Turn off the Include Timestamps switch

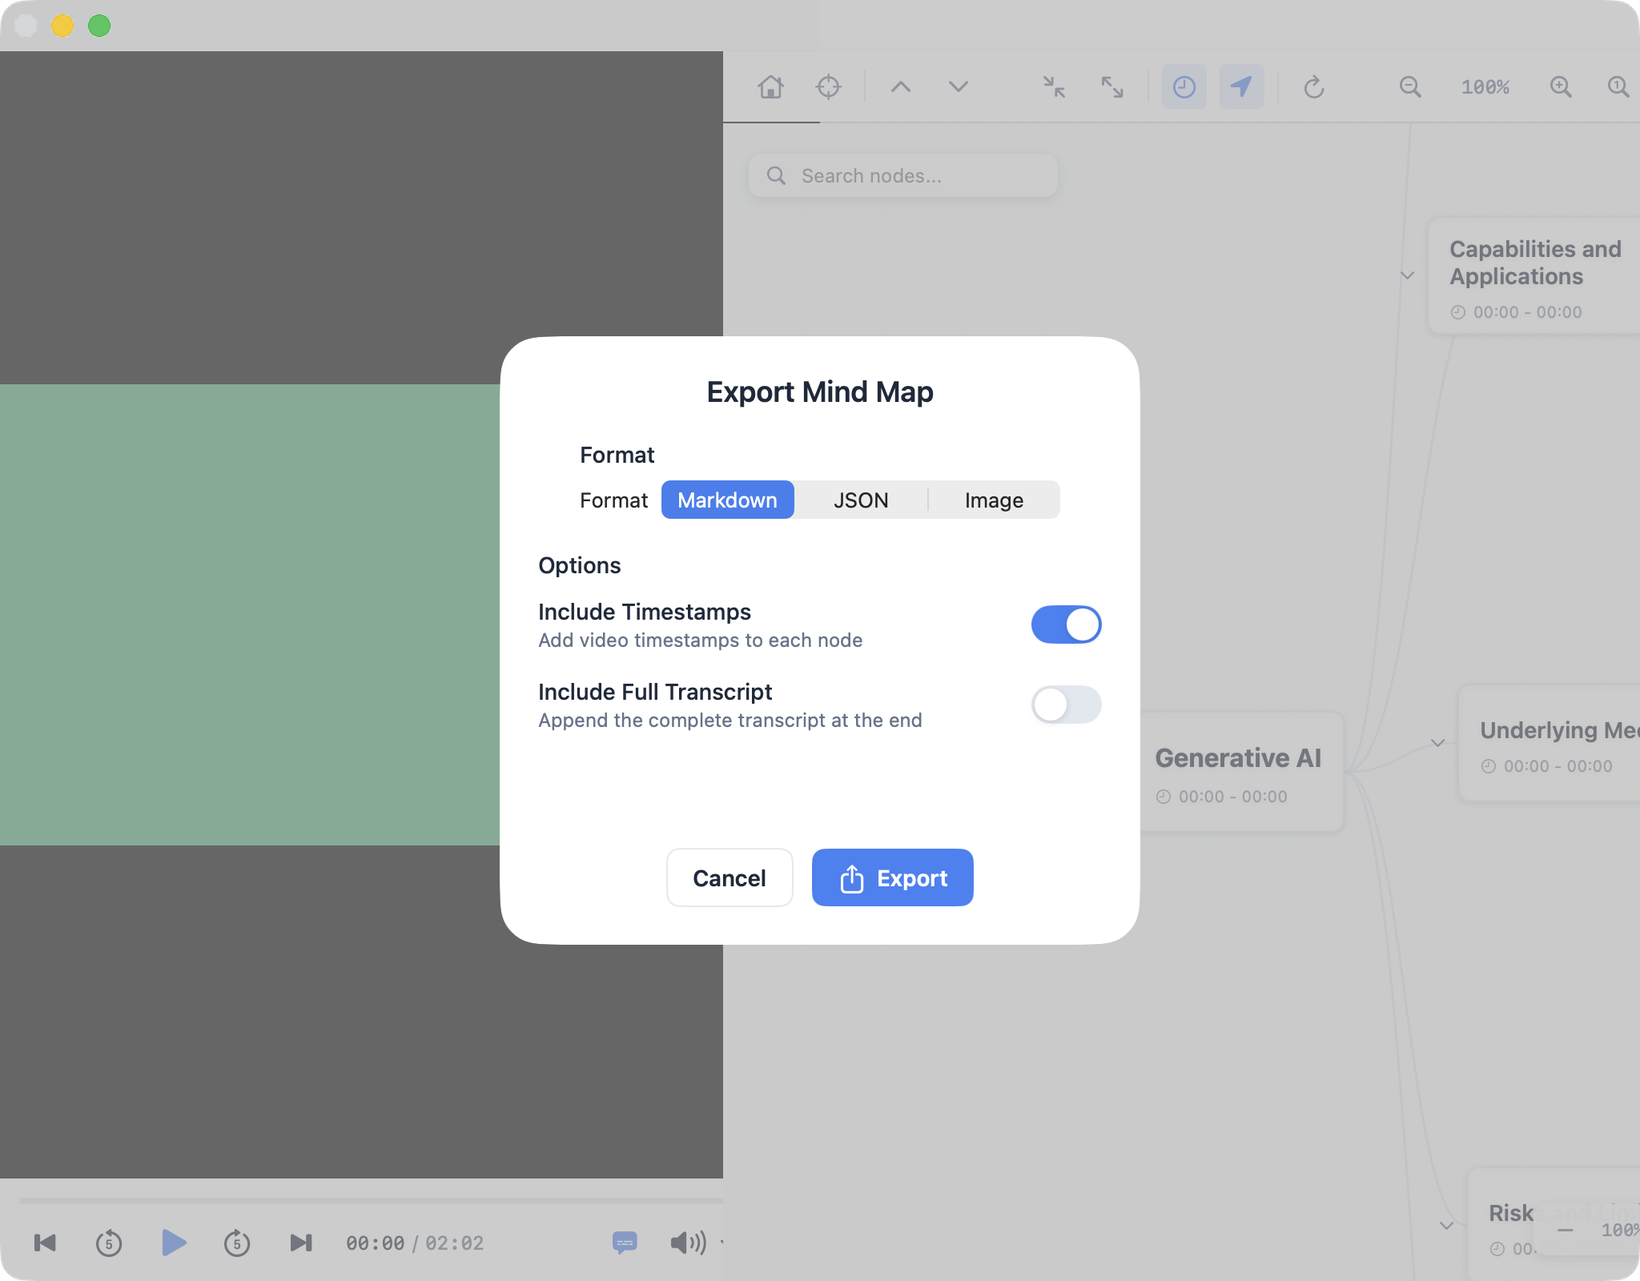[x=1066, y=624]
